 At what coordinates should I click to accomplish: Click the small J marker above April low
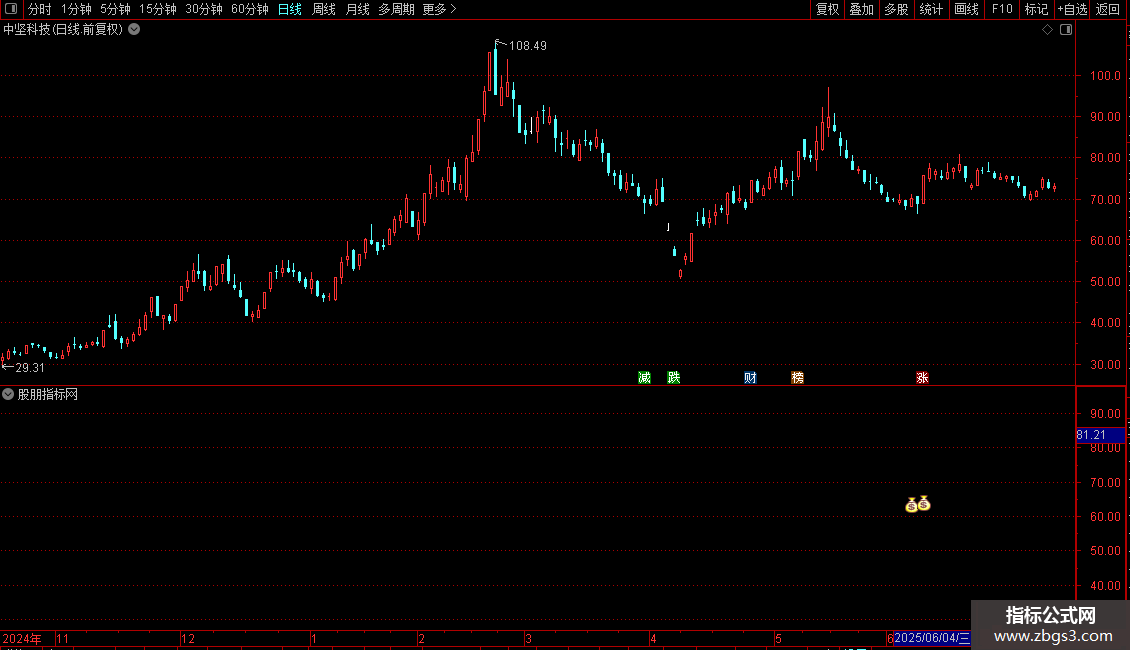[668, 227]
